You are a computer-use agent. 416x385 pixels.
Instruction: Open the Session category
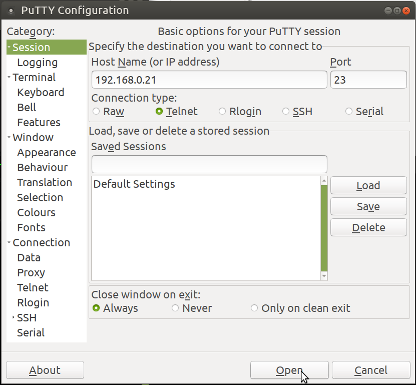click(x=31, y=47)
